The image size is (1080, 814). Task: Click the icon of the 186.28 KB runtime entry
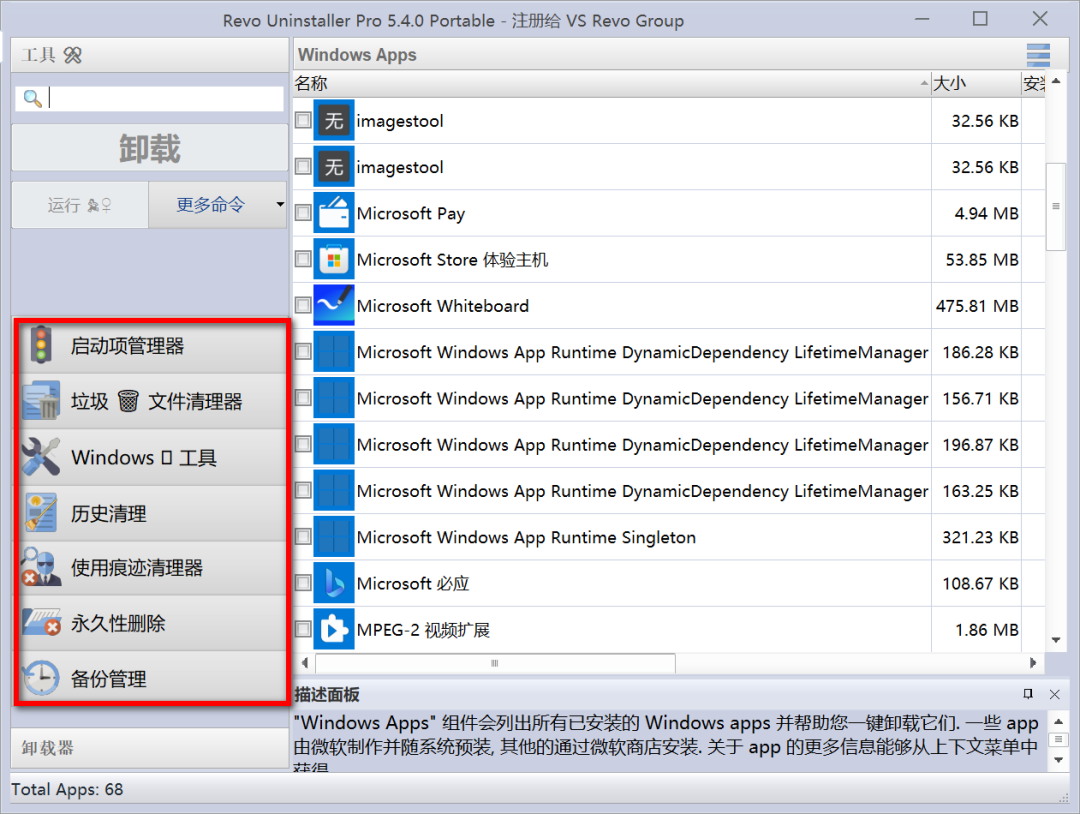(334, 352)
